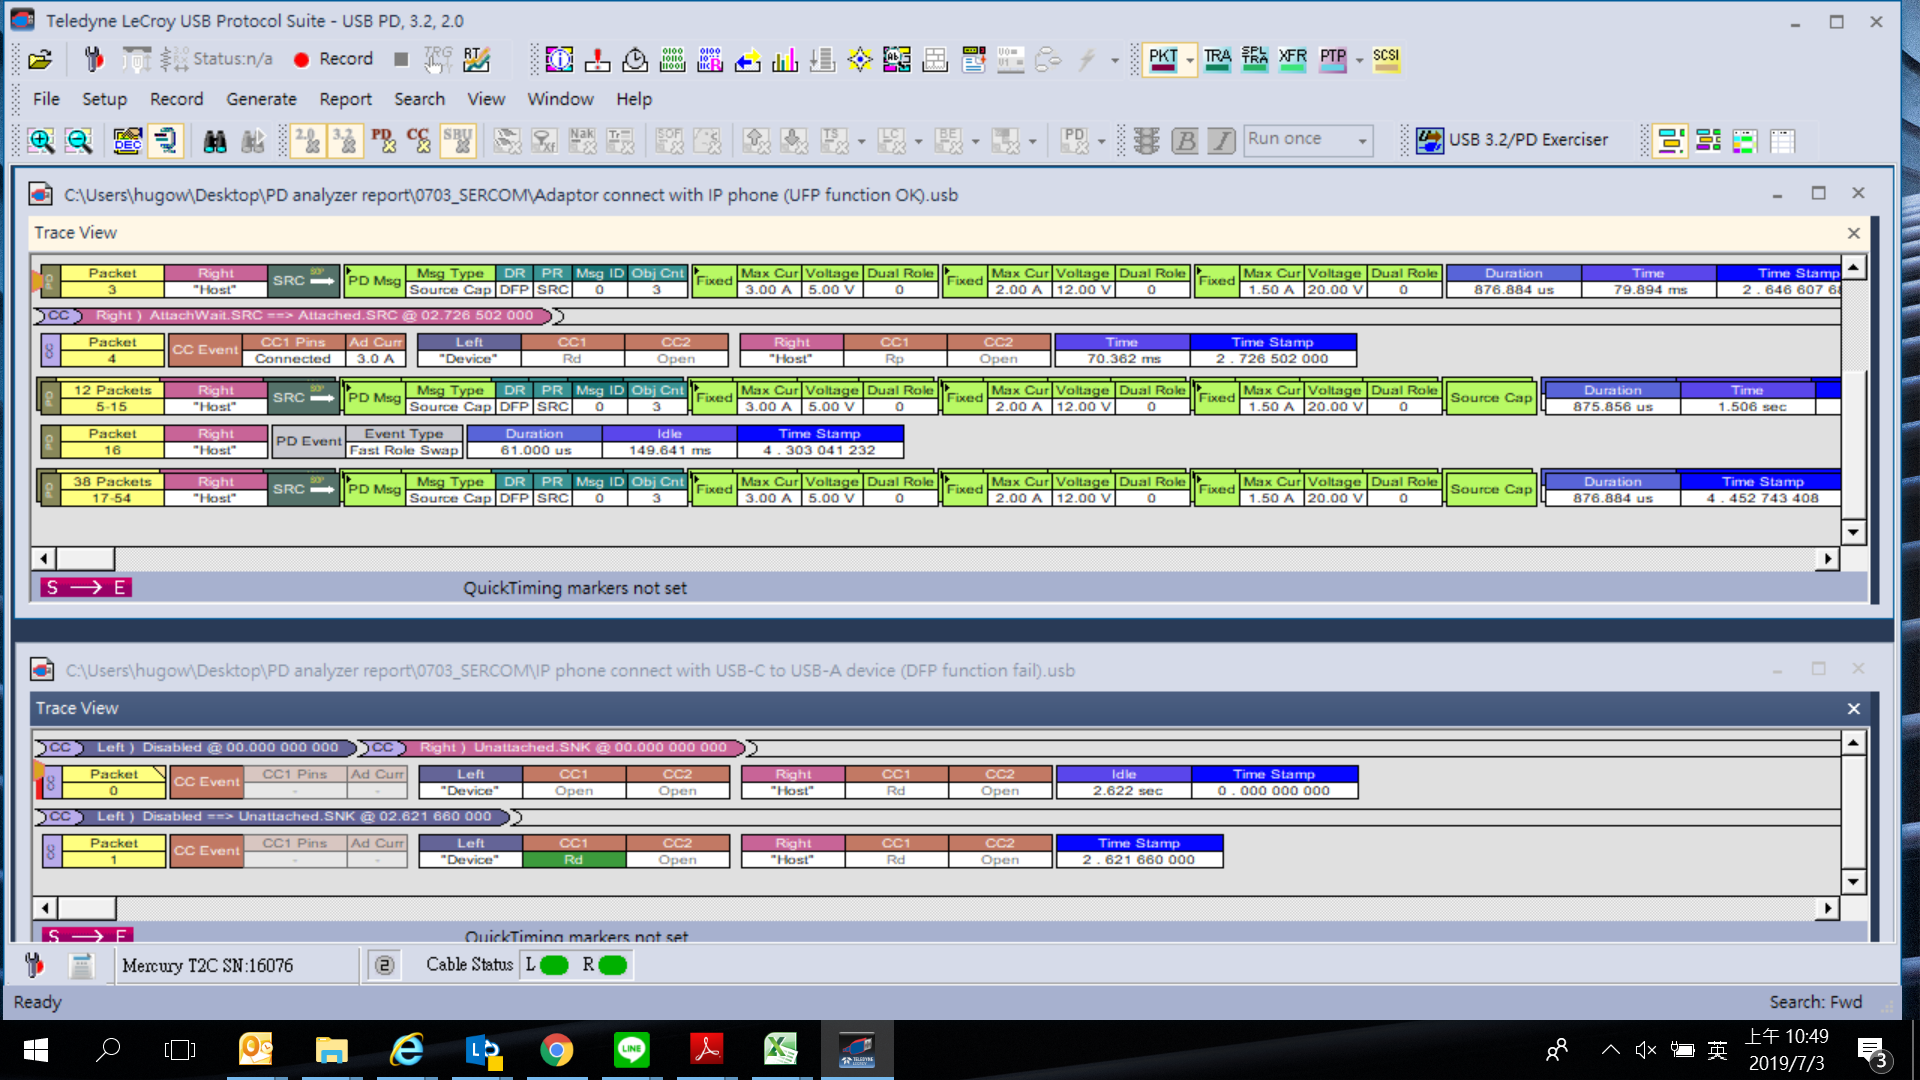Image resolution: width=1920 pixels, height=1080 pixels.
Task: Open the file information report icon
Action: (559, 60)
